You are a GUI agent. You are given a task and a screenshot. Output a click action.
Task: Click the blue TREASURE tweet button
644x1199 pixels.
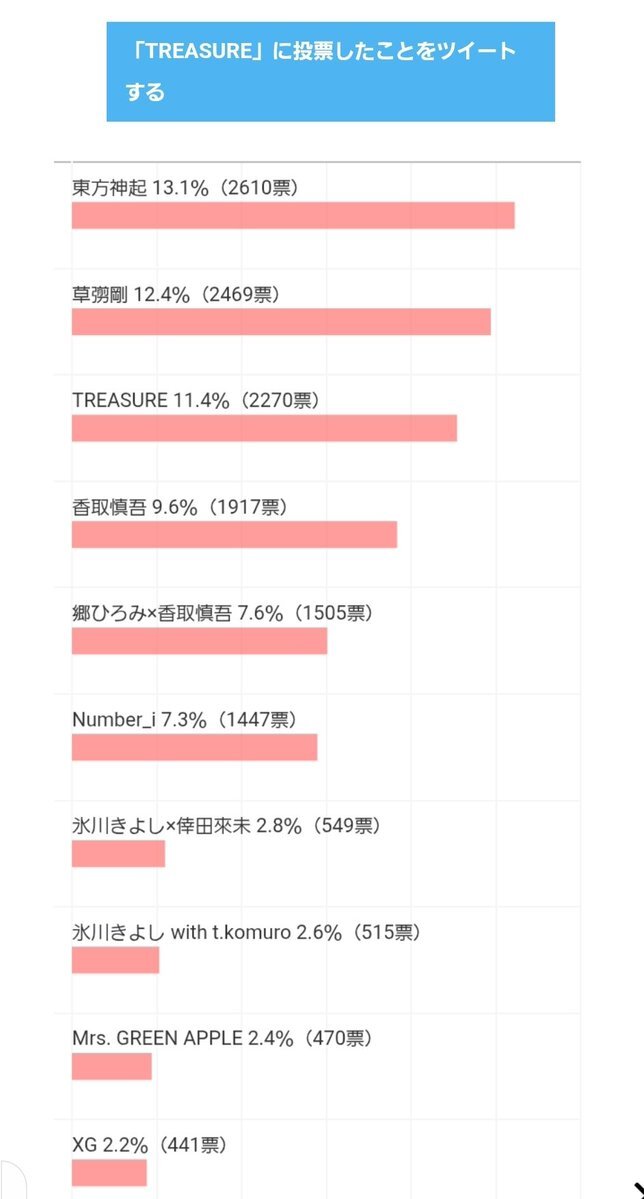(x=330, y=72)
